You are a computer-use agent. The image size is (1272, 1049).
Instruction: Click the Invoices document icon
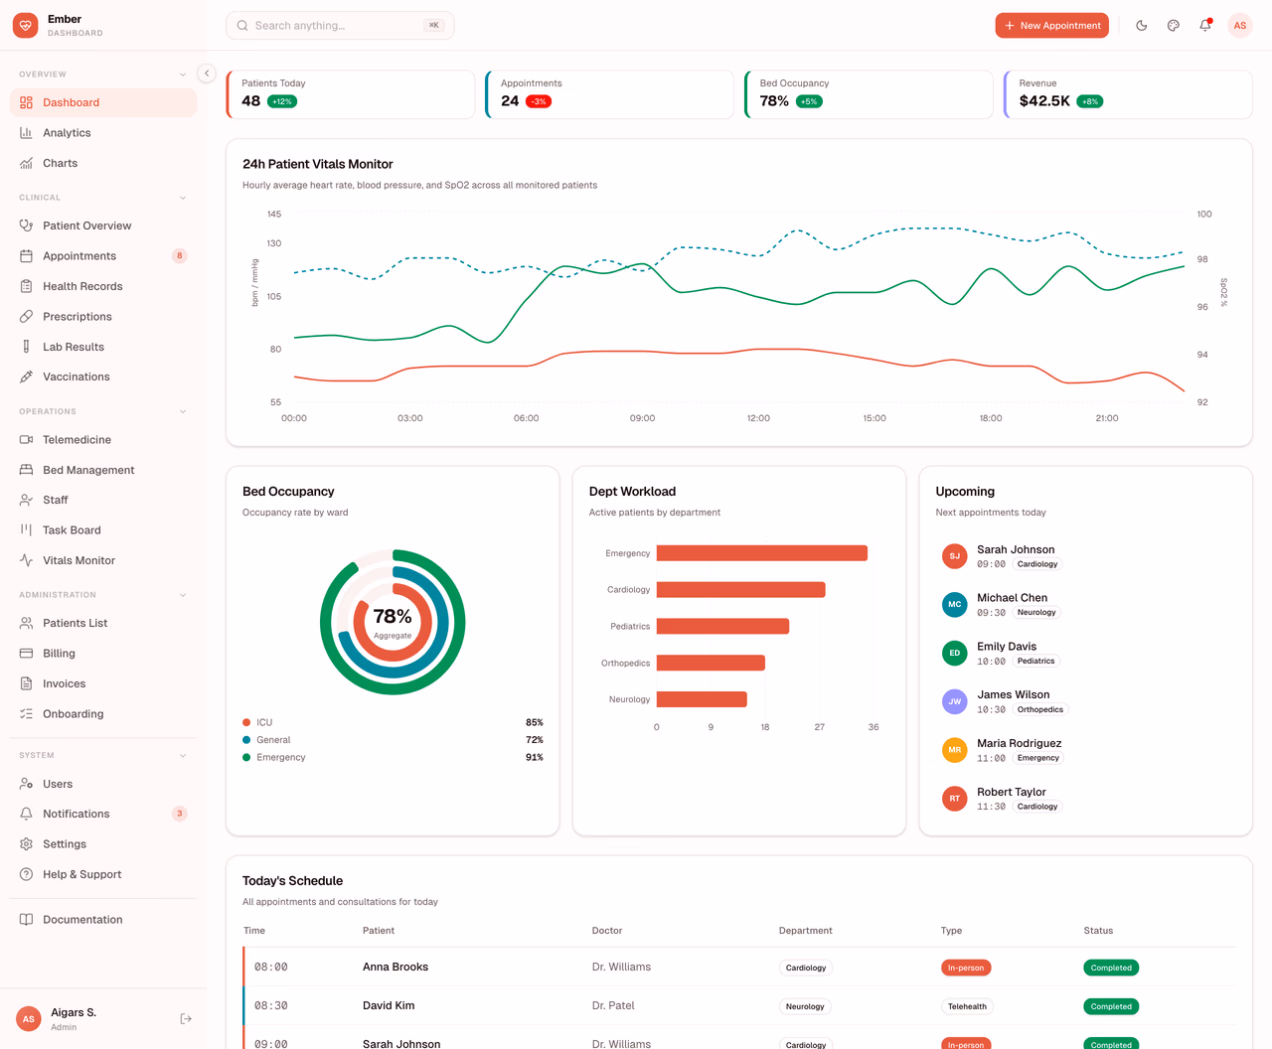(x=26, y=683)
